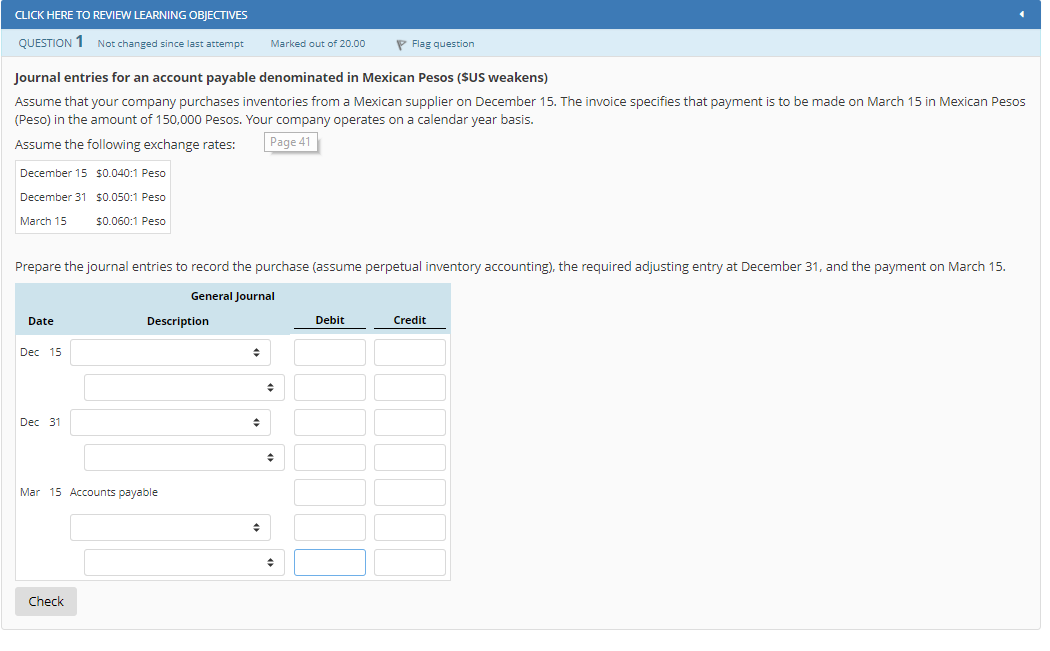Collapse panel using top-right arrow icon
Viewport: 1050px width, 651px height.
[1021, 14]
